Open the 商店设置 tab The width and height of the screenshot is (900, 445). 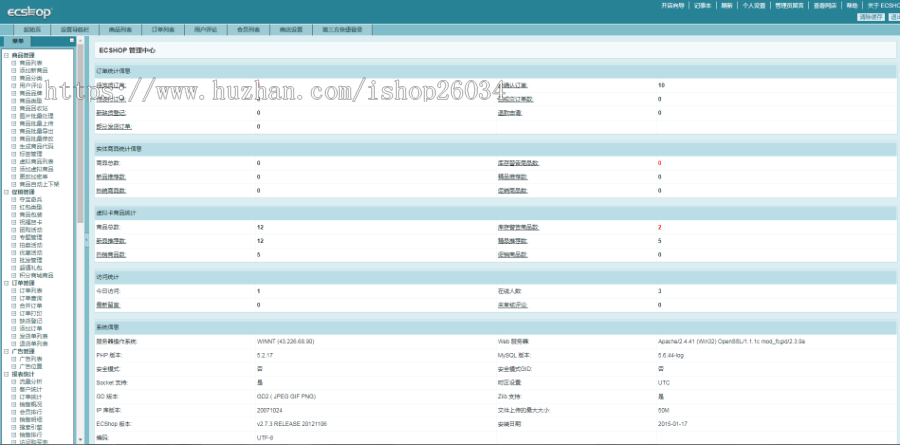[x=291, y=30]
